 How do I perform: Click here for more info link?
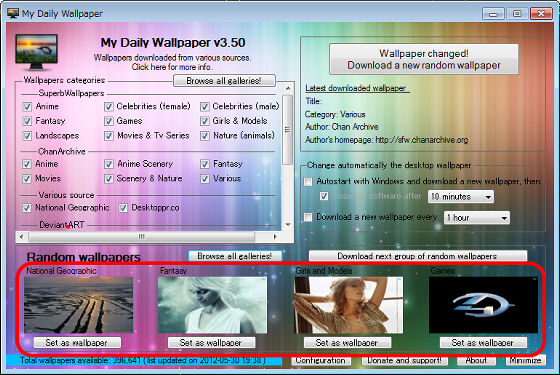pyautogui.click(x=172, y=67)
